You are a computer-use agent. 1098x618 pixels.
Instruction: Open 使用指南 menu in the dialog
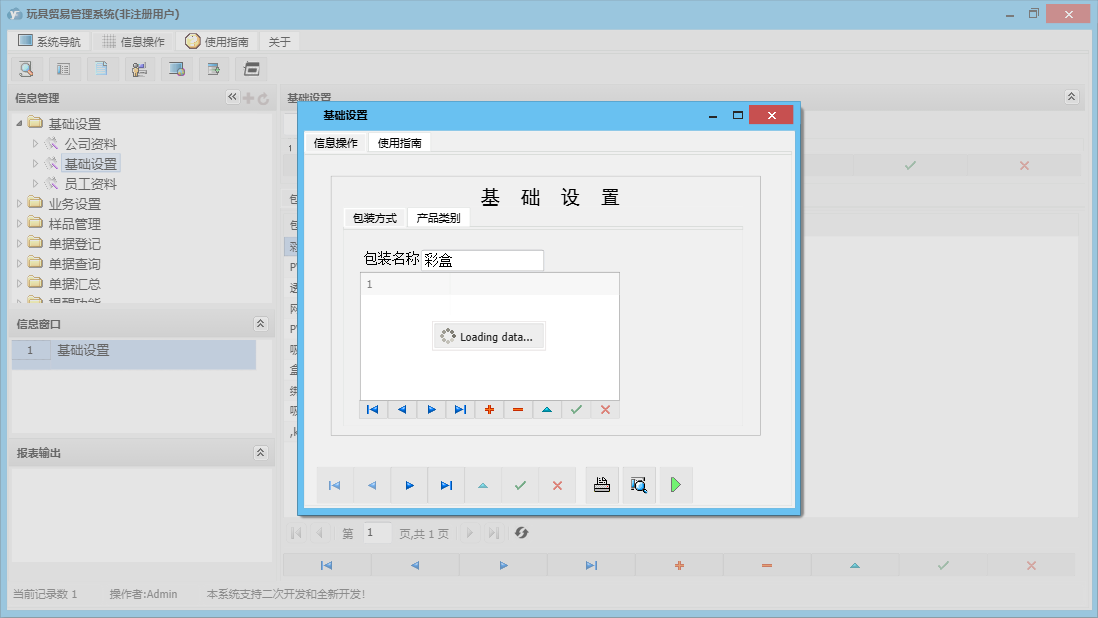point(399,143)
